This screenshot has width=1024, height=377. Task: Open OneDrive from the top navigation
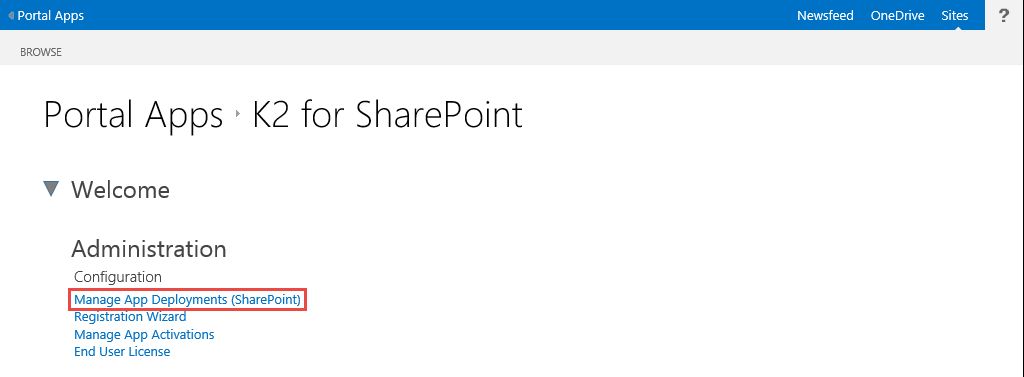(x=897, y=16)
